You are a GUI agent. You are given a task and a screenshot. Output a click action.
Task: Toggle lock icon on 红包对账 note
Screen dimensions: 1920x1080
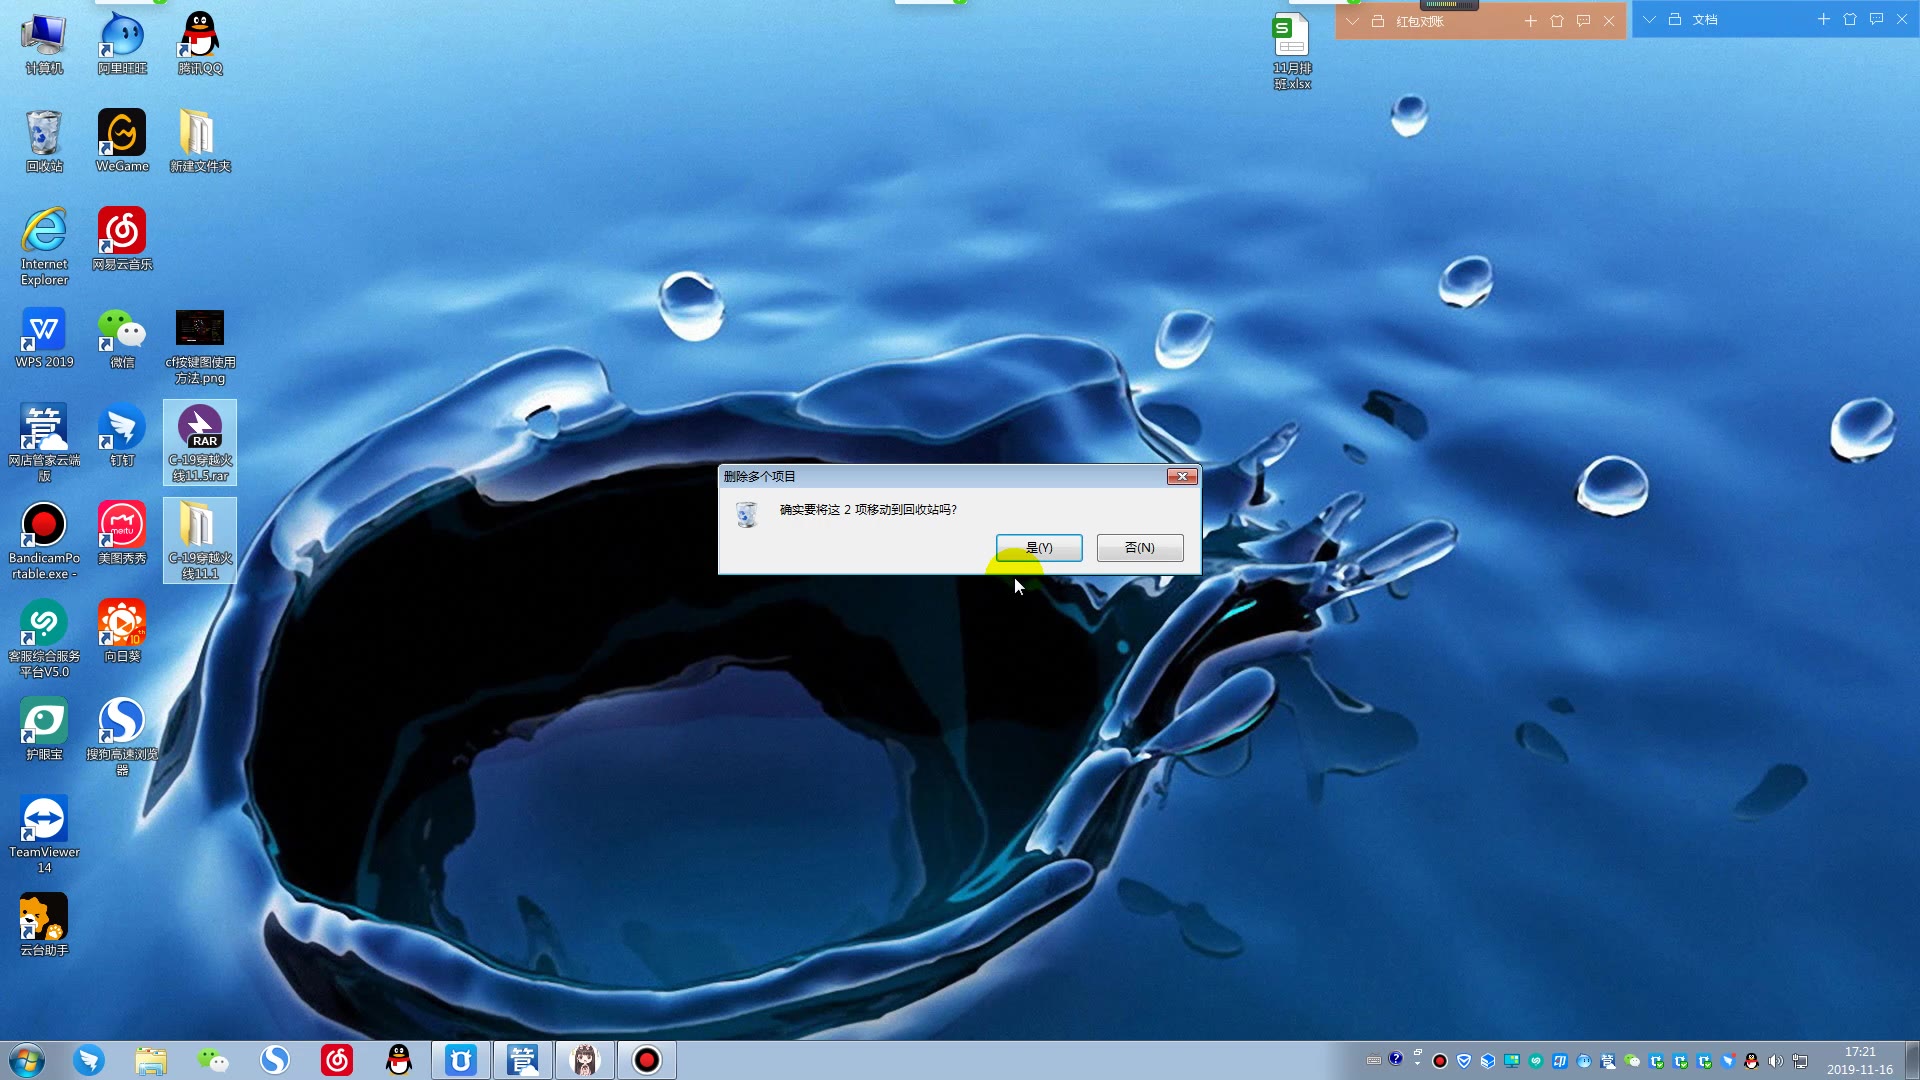click(x=1378, y=21)
